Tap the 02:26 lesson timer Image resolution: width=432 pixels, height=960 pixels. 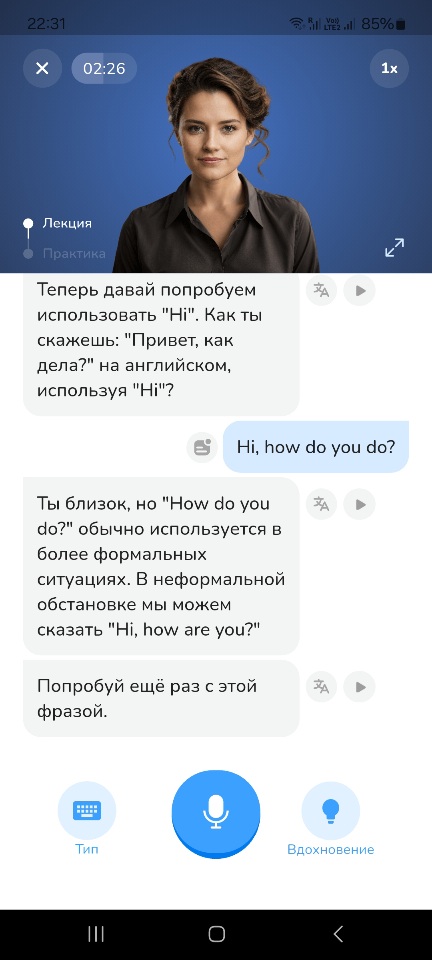coord(104,68)
